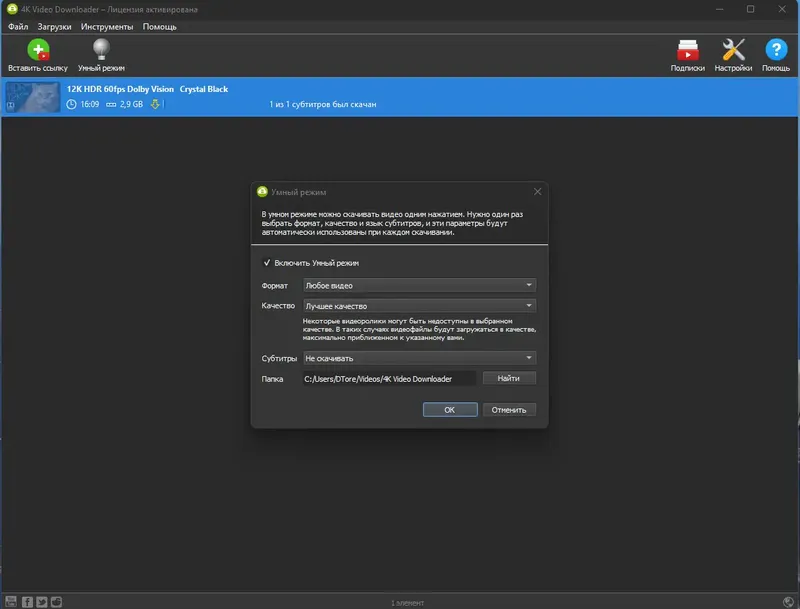The width and height of the screenshot is (800, 609).
Task: Click the Twitter icon in status bar
Action: coord(42,602)
